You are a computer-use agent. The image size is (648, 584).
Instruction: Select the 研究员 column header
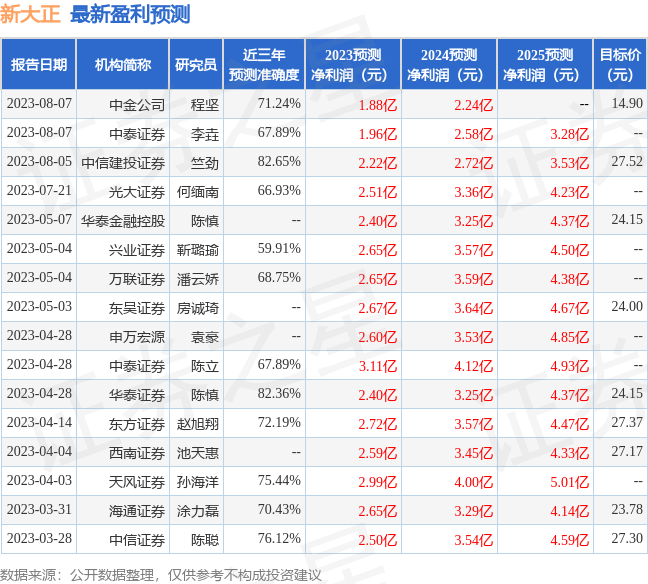point(196,64)
